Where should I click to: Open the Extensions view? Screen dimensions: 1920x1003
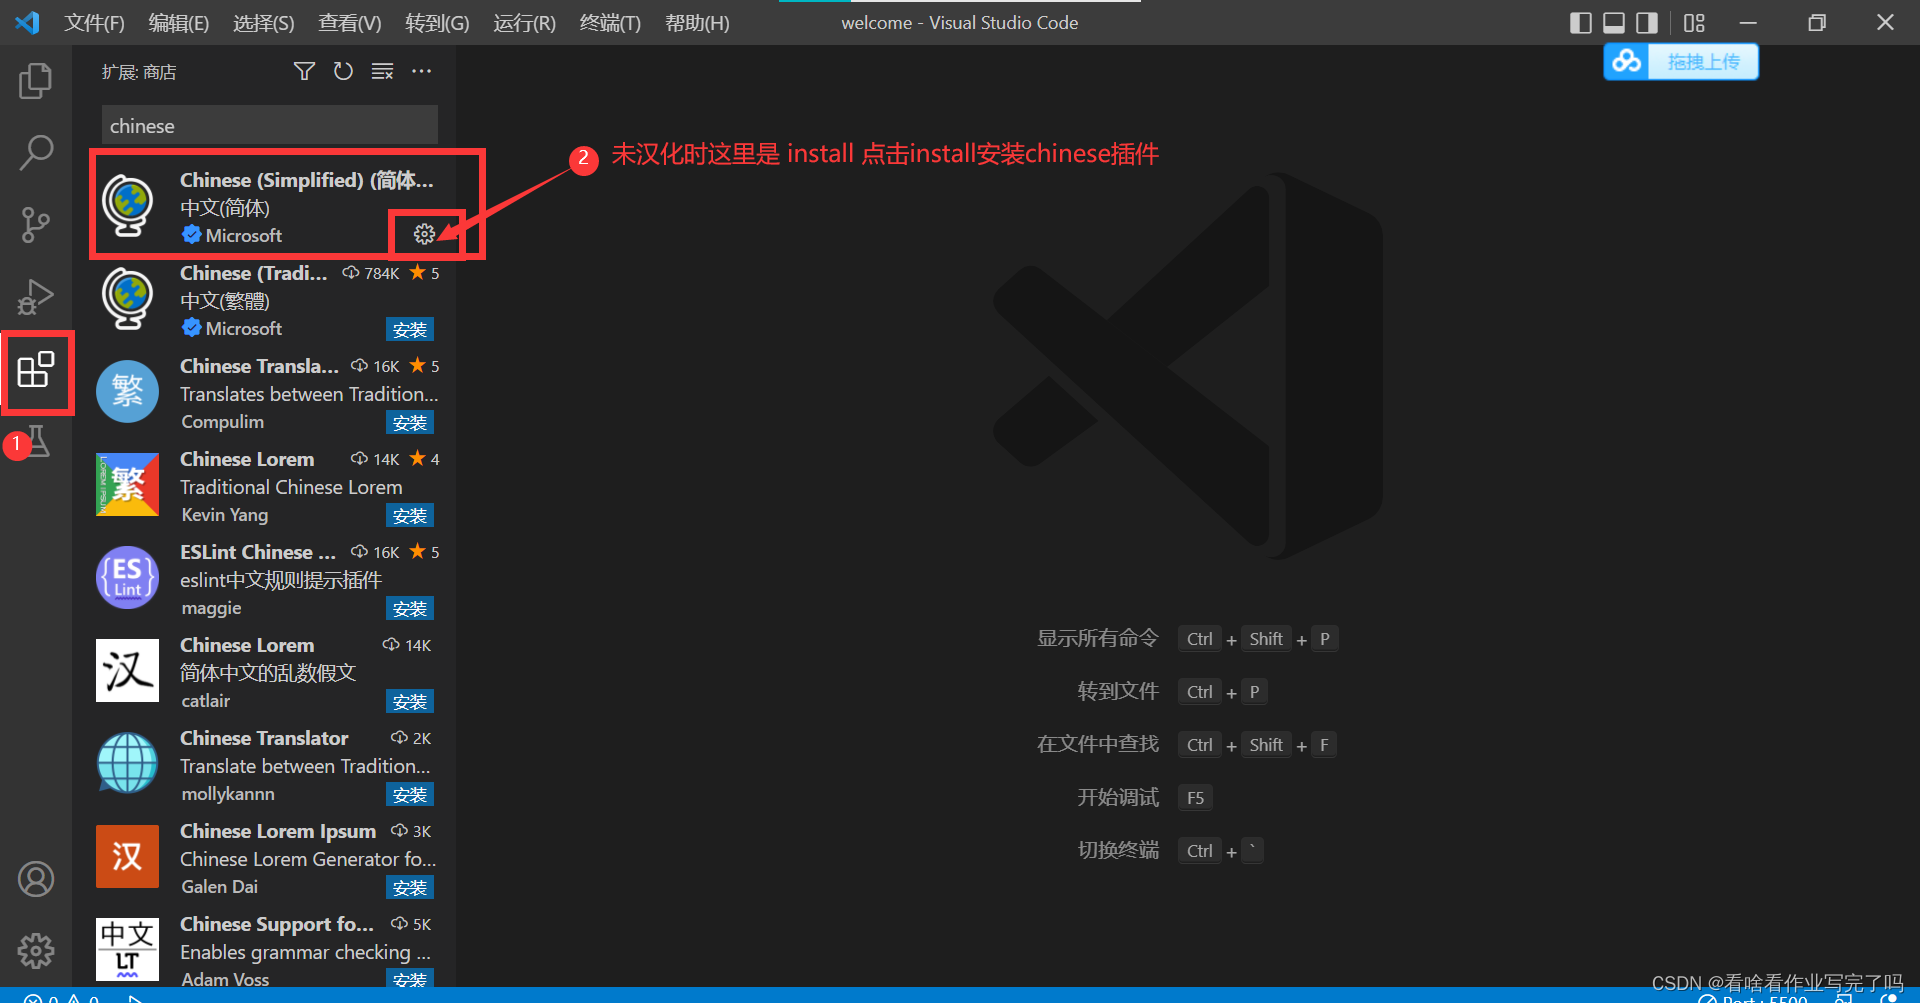coord(36,370)
